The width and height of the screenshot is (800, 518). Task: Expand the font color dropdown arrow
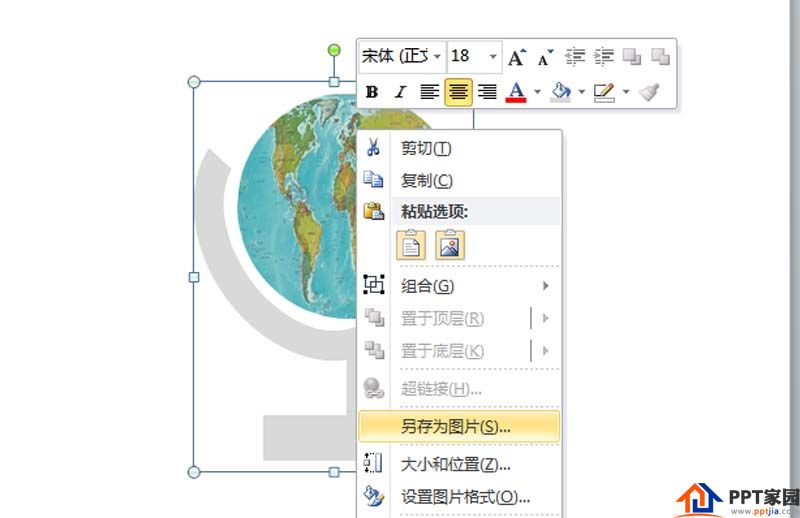coord(537,92)
